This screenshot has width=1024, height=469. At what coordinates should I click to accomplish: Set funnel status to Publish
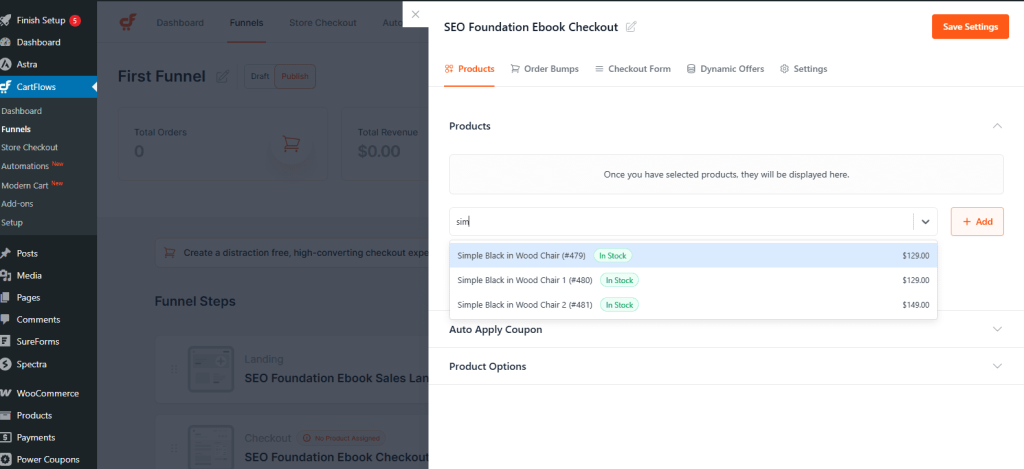(x=295, y=76)
